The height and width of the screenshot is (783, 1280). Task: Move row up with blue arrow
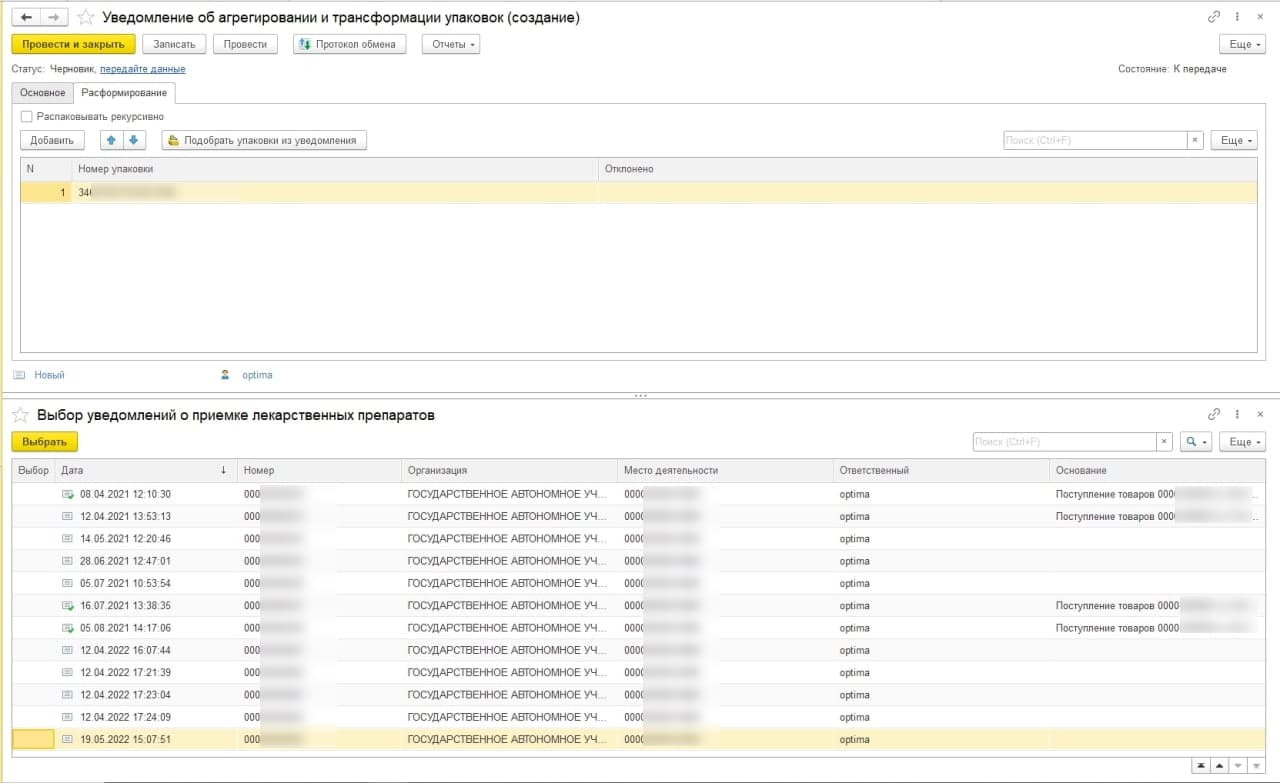pyautogui.click(x=111, y=140)
